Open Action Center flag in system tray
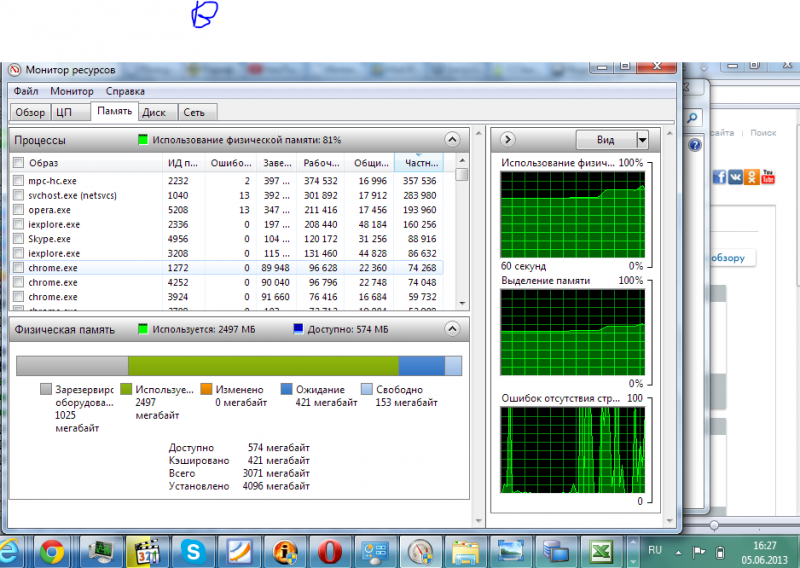 [698, 552]
